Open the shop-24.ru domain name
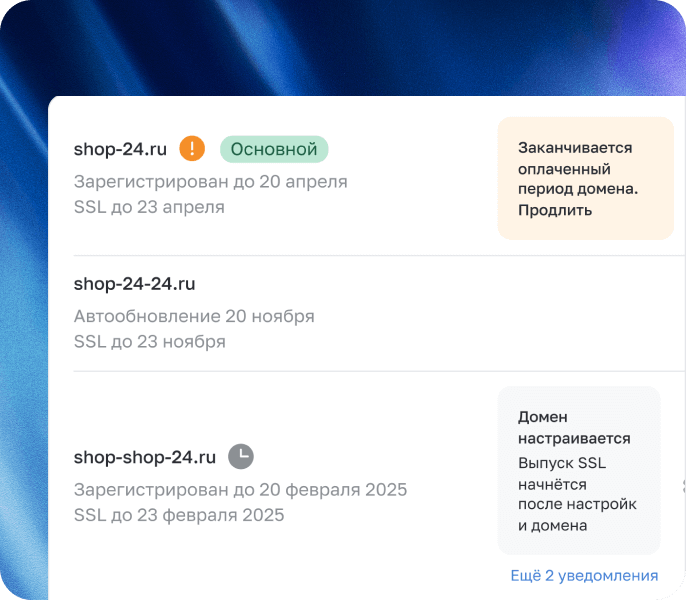The image size is (686, 600). 120,150
